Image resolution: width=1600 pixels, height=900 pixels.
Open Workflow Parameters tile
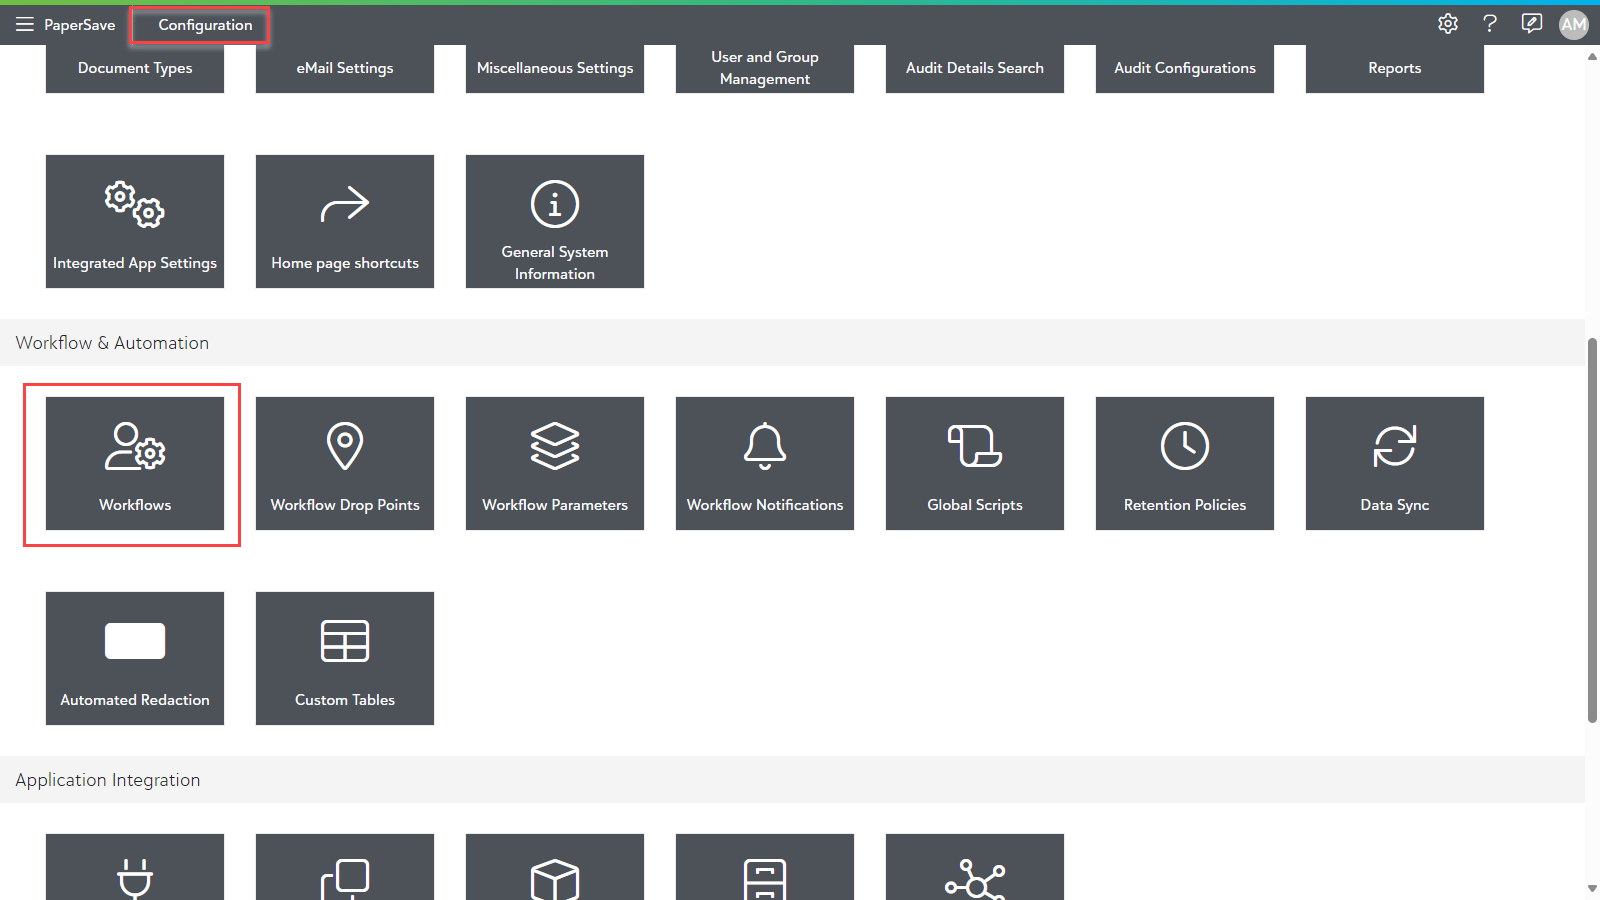[x=555, y=463]
